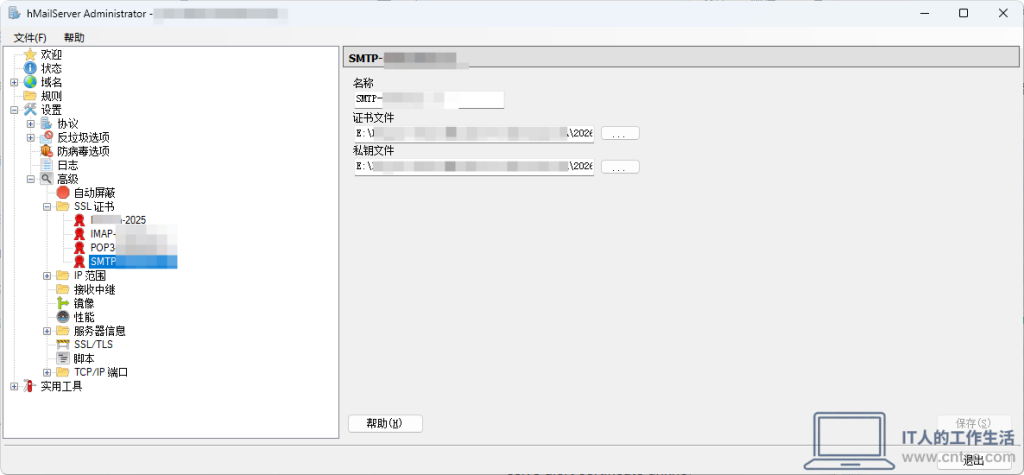
Task: Expand the 实用工具 tree node
Action: (14, 386)
